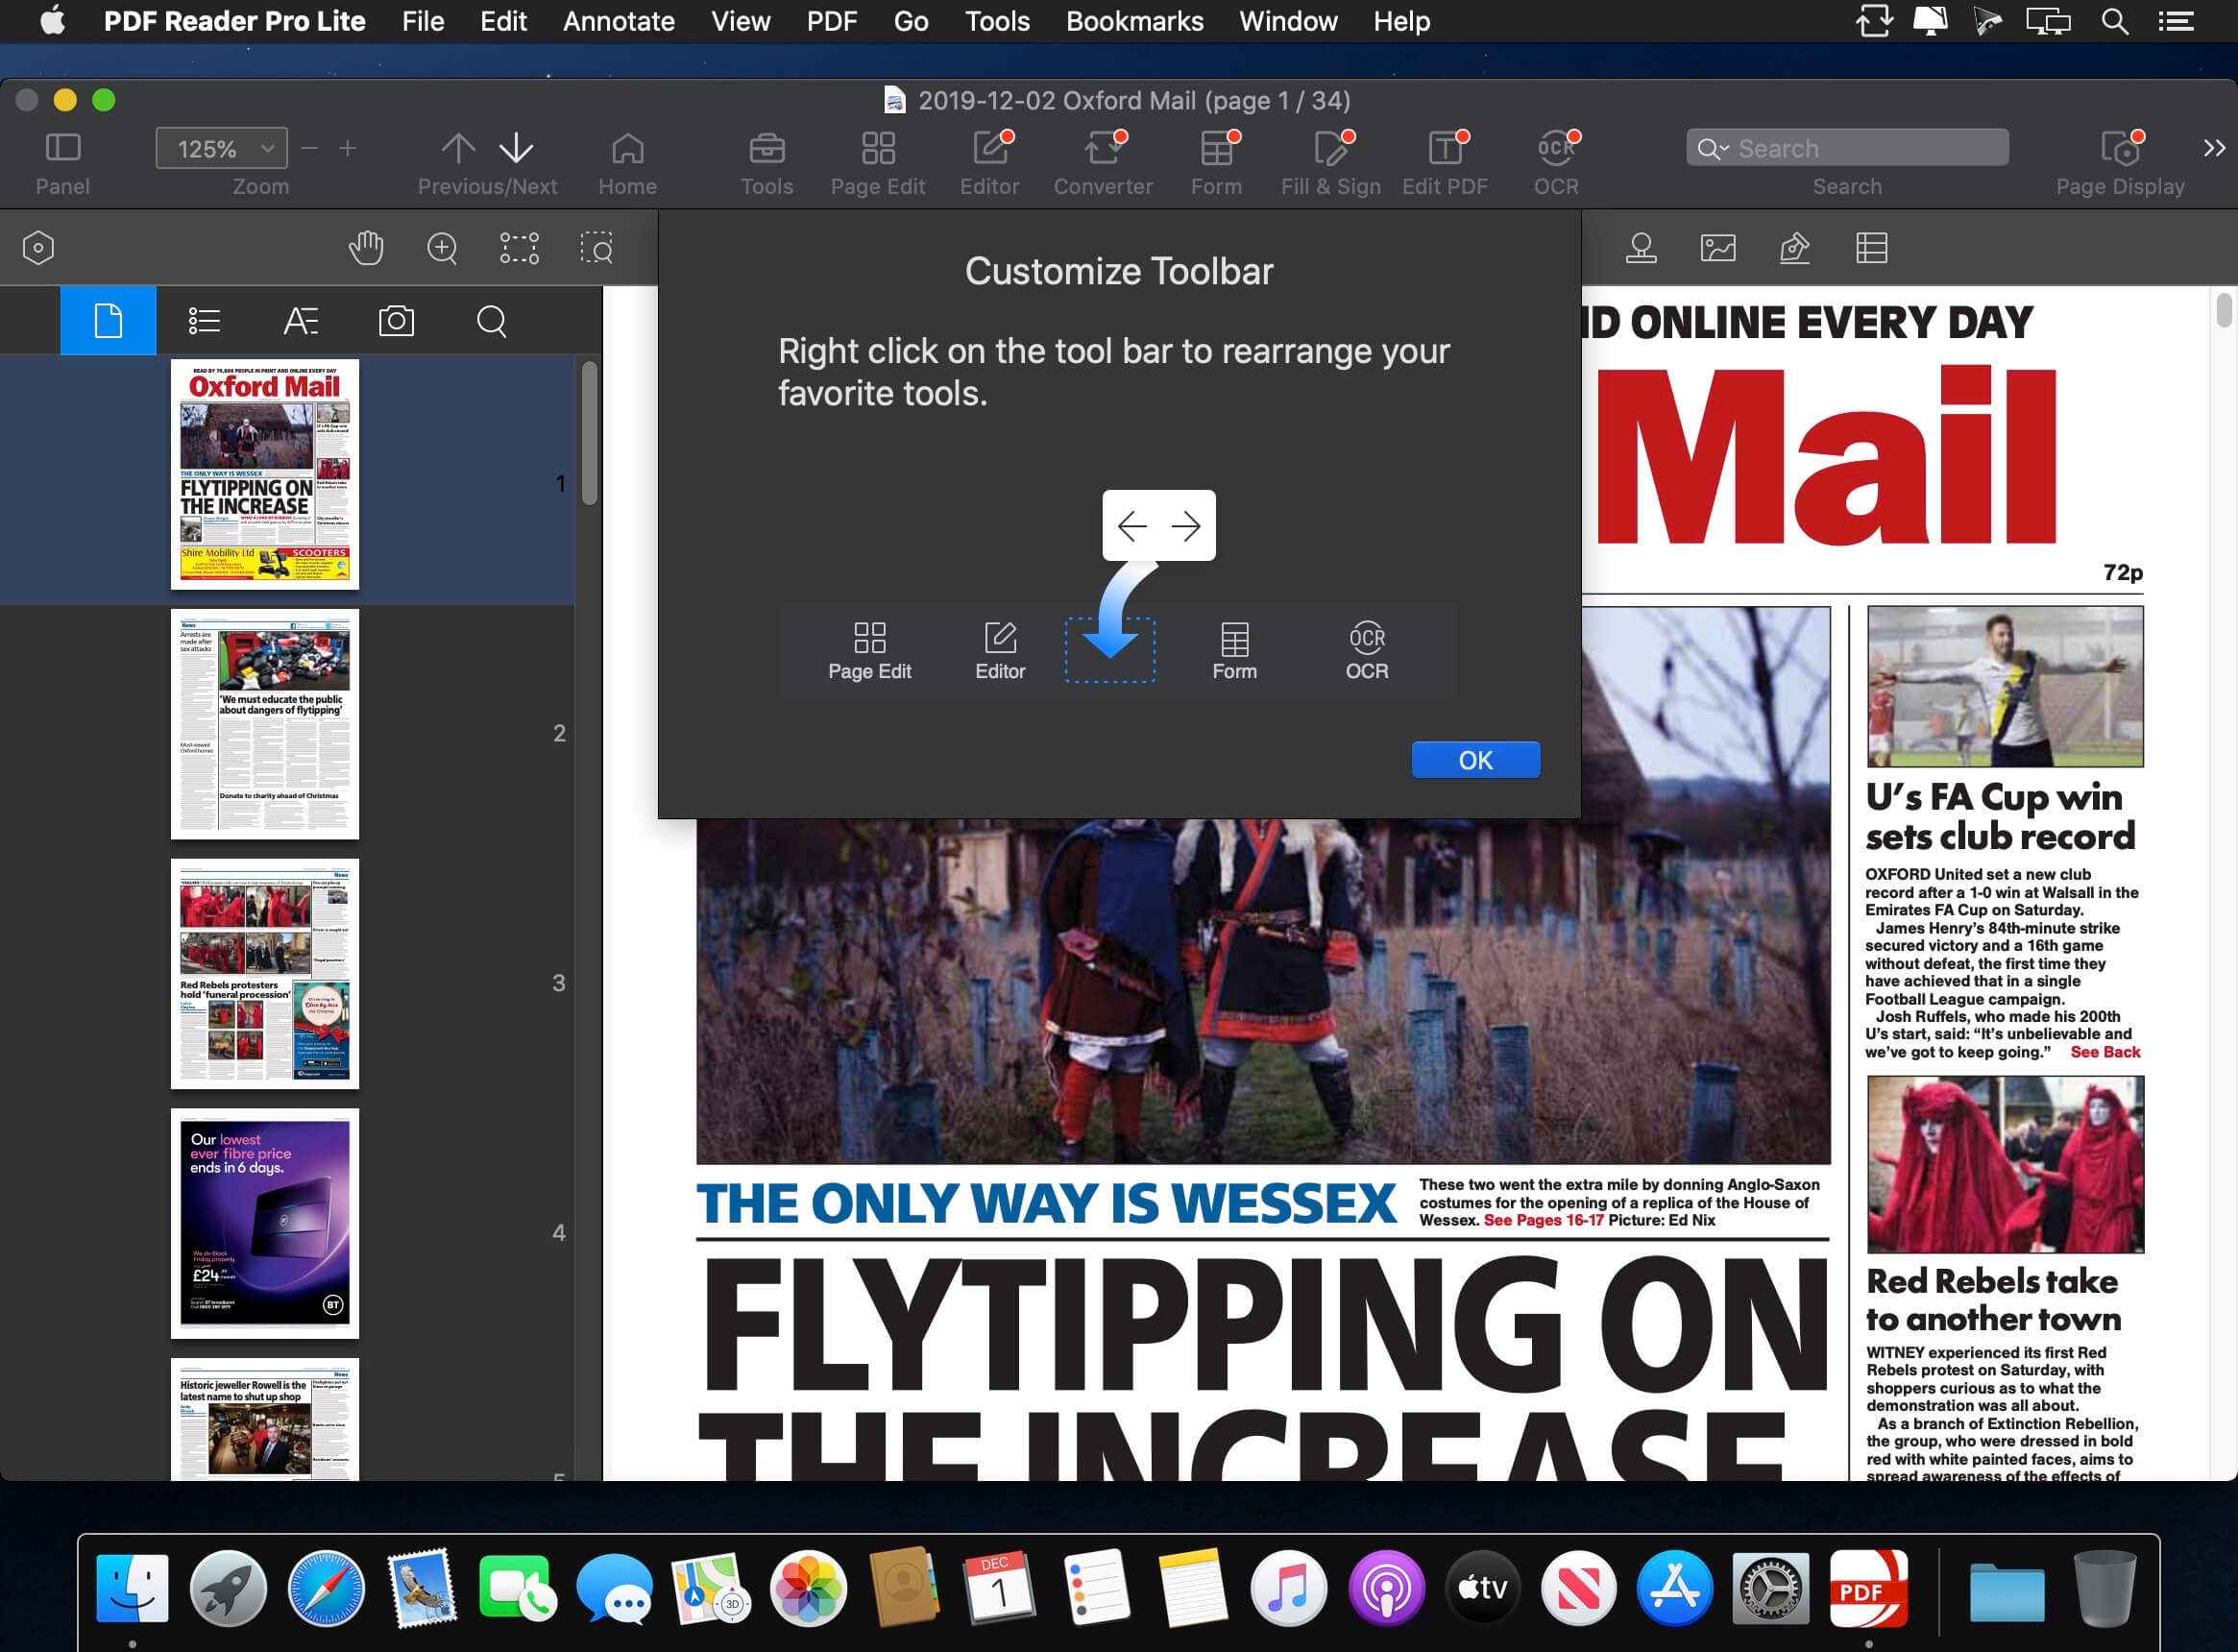Toggle the Panel sidebar visibility
Screen dimensions: 2238x1652
pos(62,160)
